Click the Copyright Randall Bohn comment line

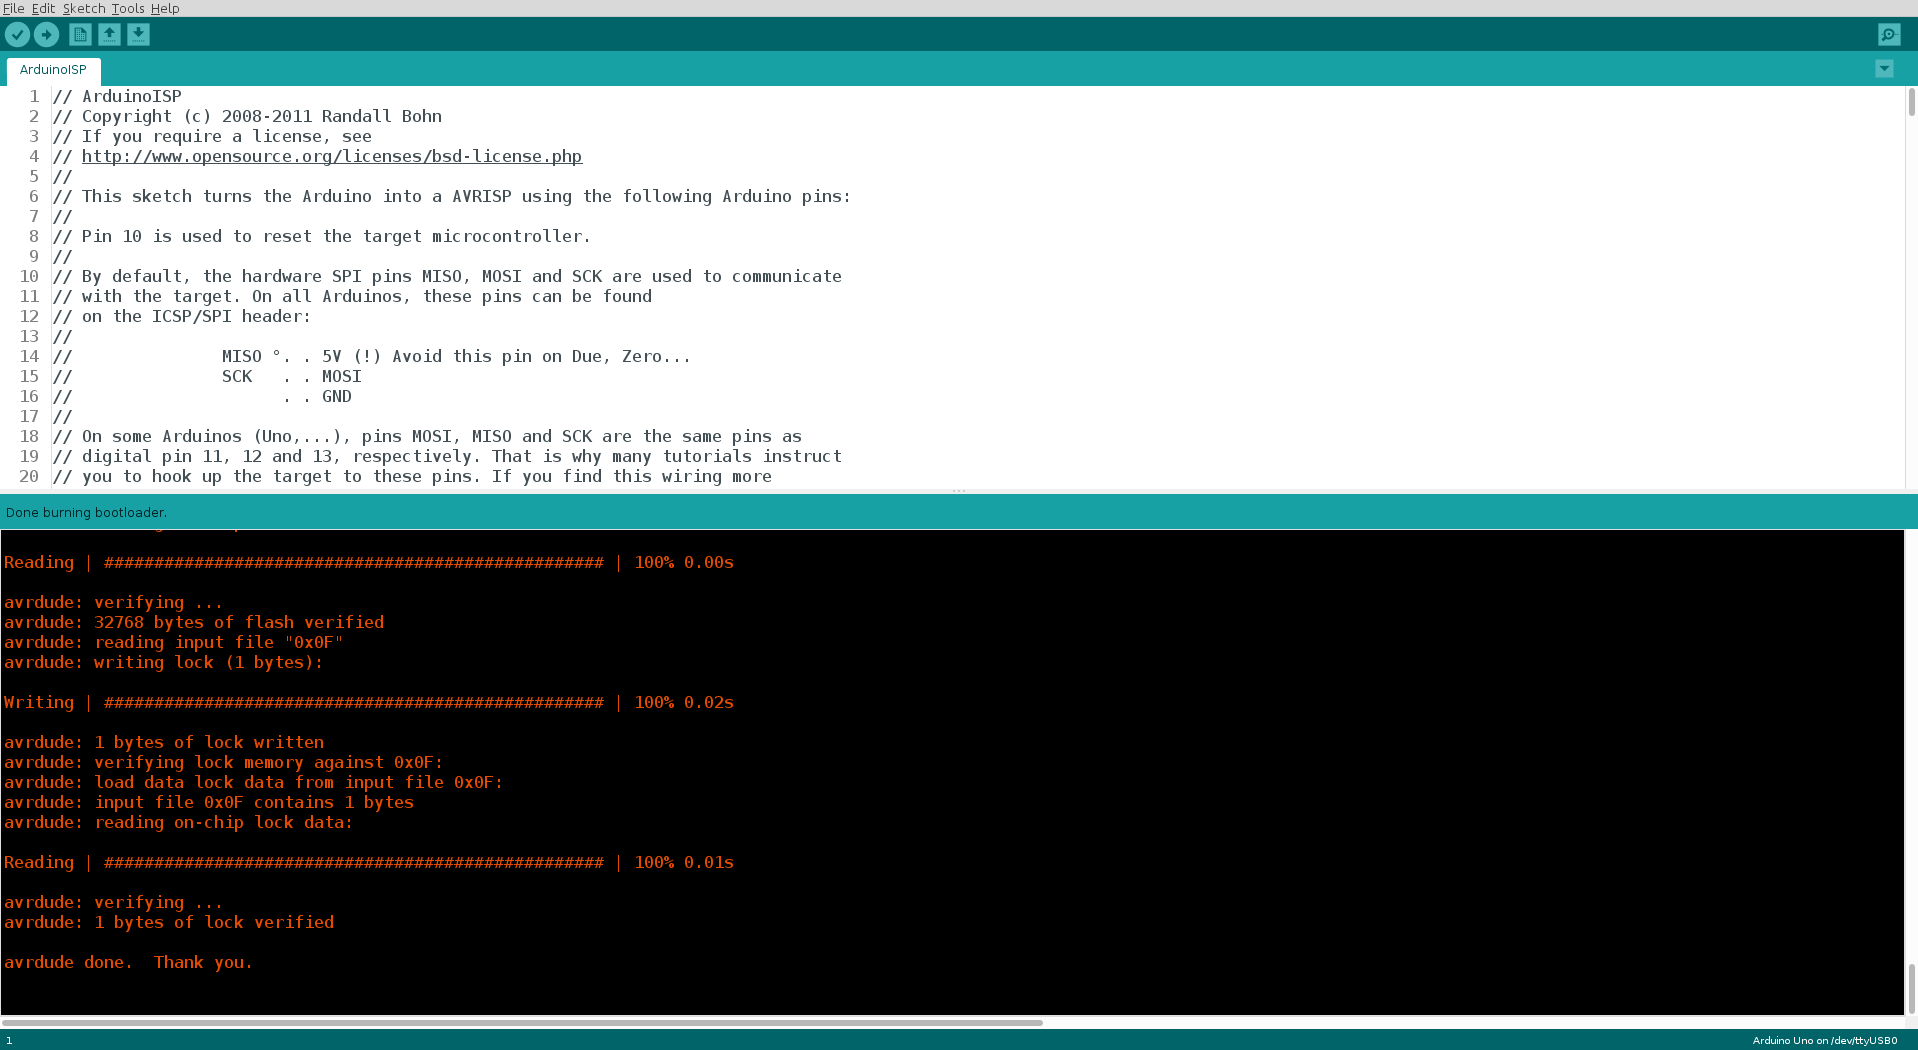247,116
